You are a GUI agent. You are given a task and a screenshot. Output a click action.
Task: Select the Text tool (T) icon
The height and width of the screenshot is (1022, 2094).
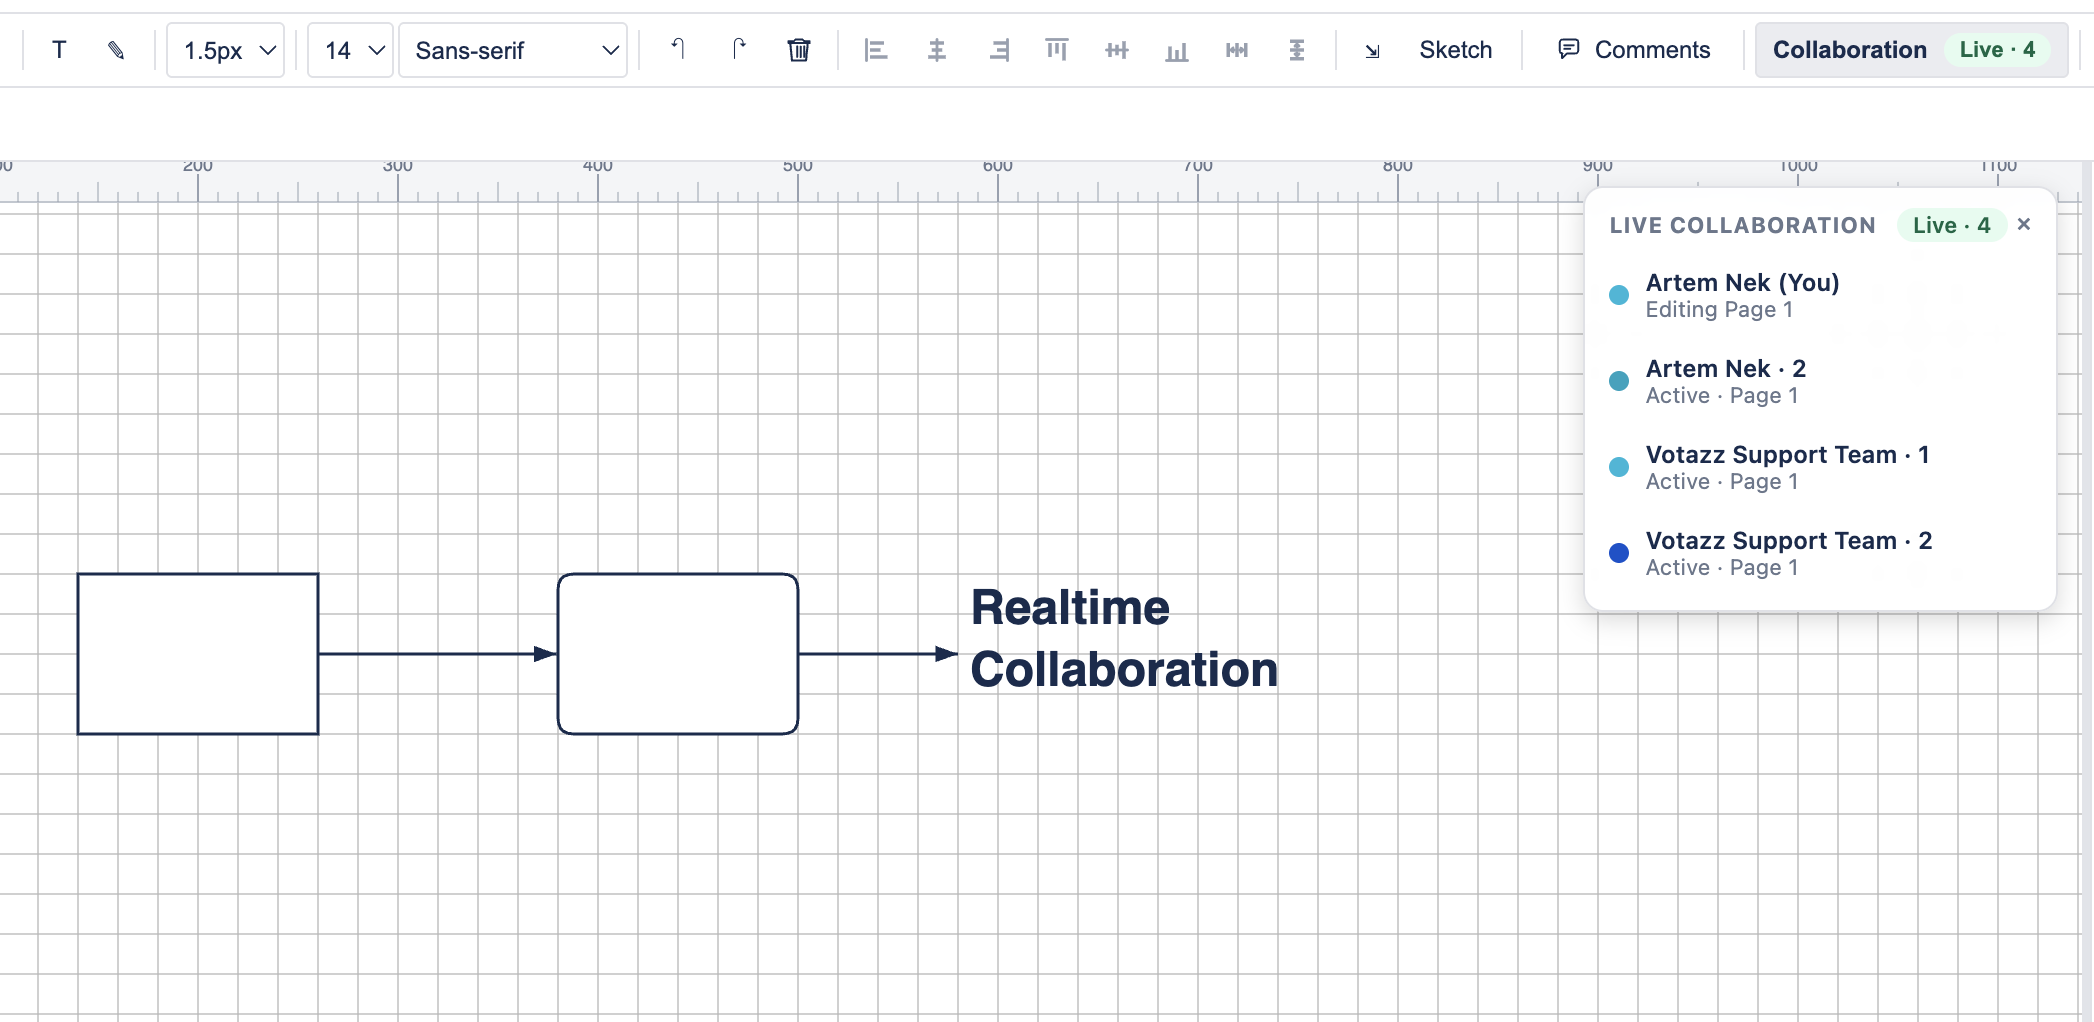59,50
